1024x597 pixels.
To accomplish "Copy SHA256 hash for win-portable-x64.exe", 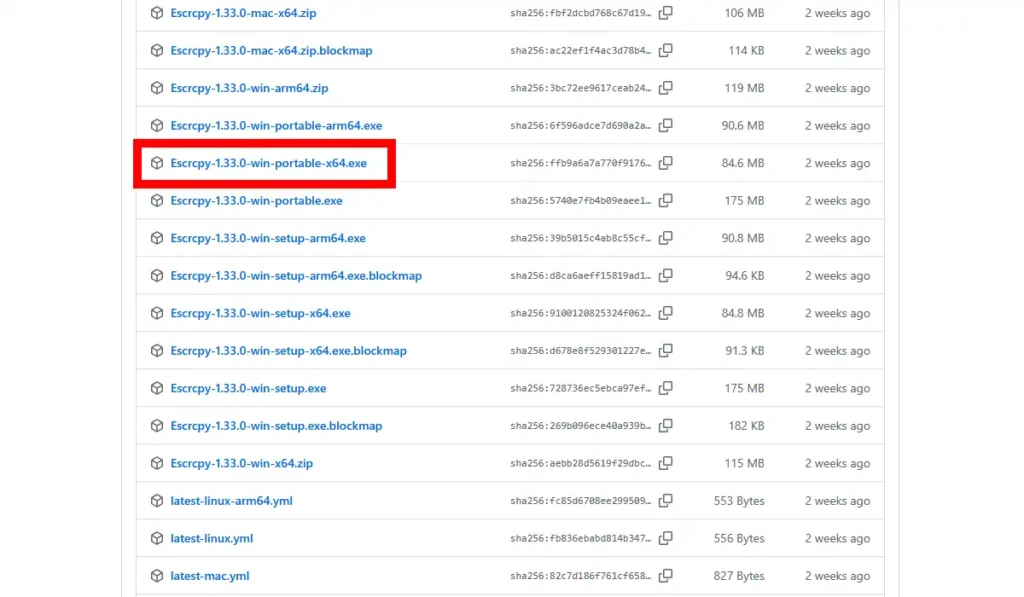I will (x=665, y=163).
